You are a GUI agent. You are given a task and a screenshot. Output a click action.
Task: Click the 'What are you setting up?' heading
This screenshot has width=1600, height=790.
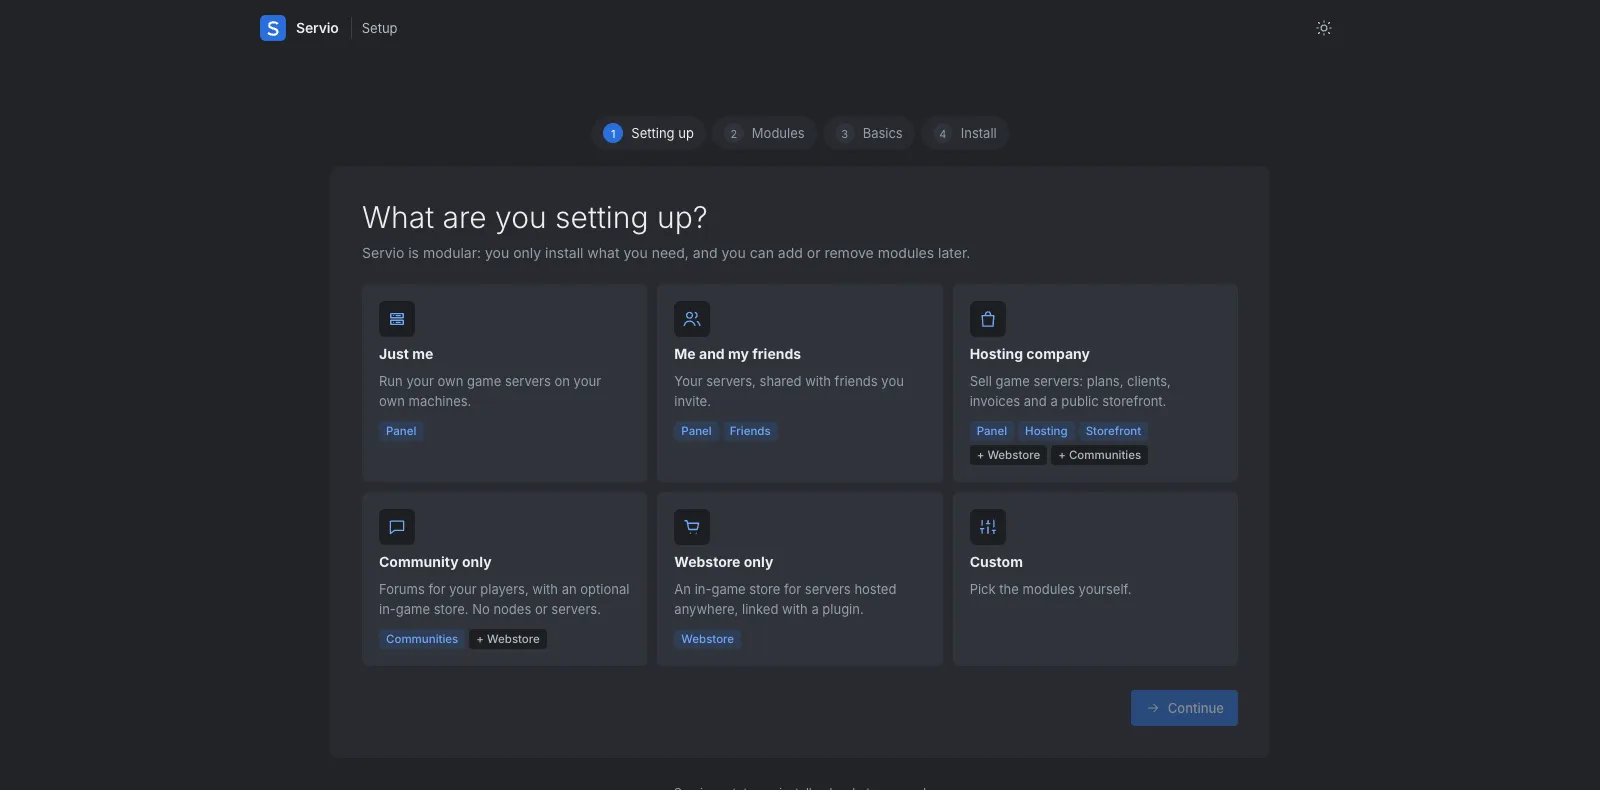(x=535, y=217)
